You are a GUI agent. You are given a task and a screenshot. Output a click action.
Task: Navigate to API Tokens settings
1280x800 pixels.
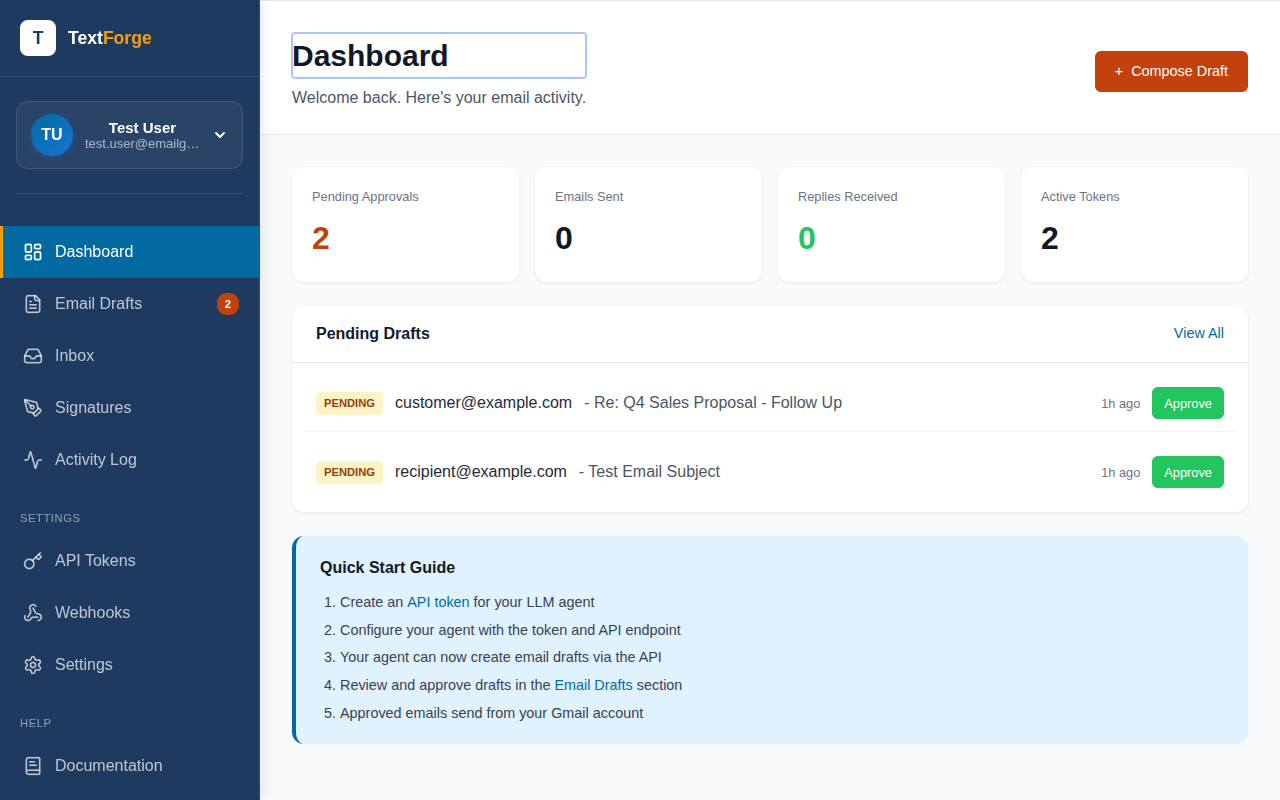130,561
